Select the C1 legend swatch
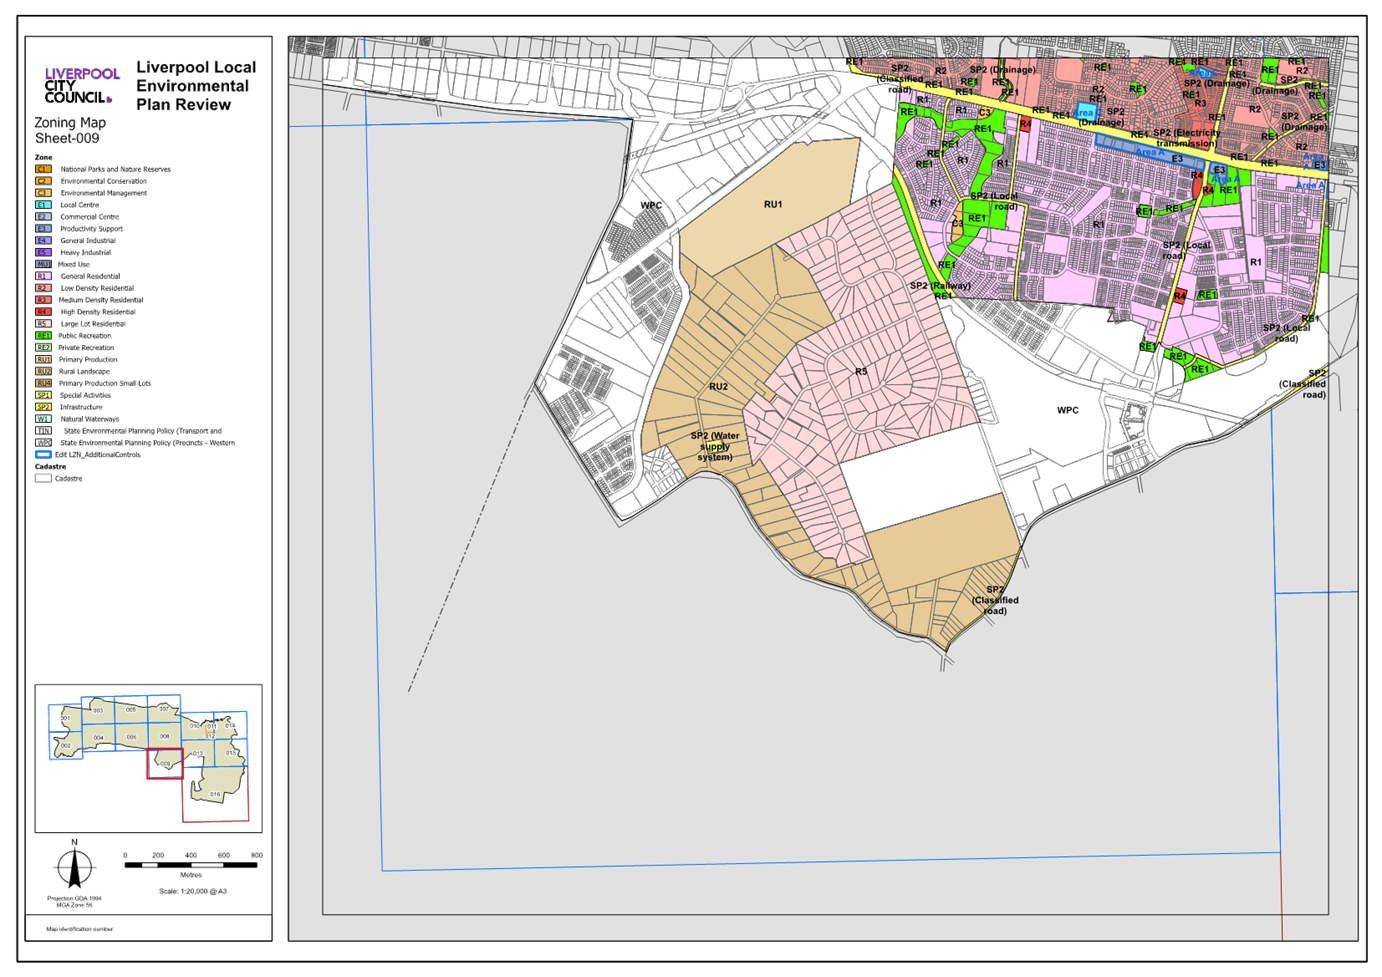The image size is (1382, 977). [43, 169]
